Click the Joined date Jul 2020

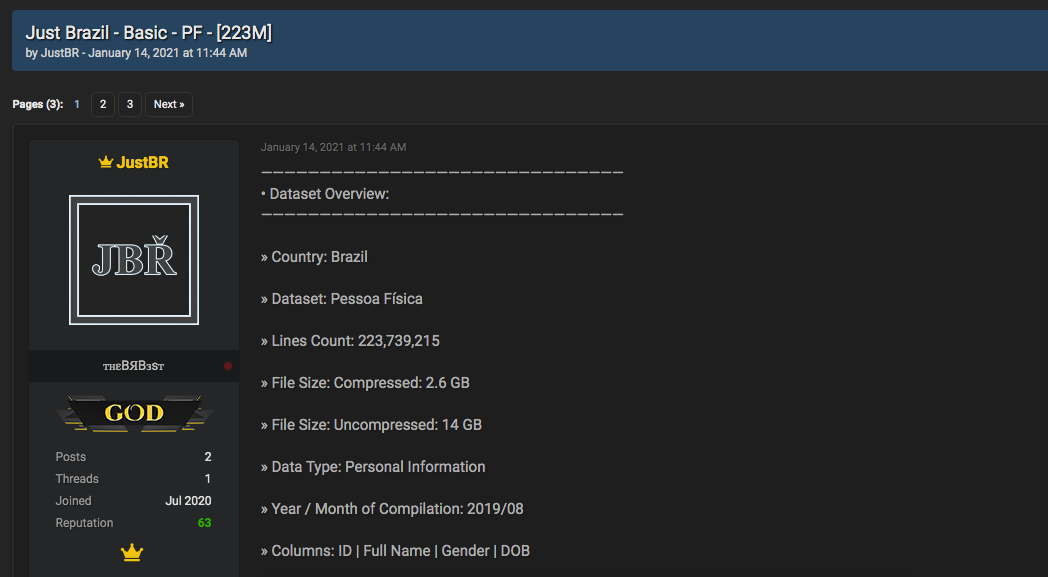(x=188, y=501)
